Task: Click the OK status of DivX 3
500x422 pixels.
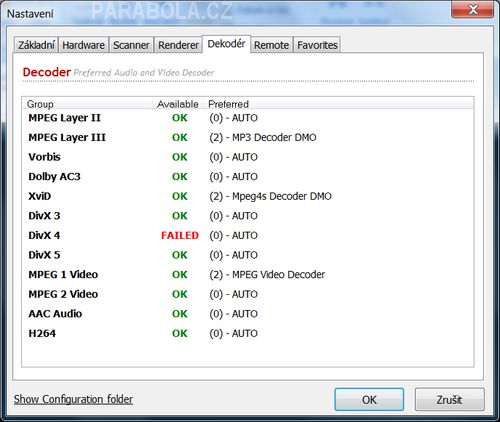Action: [x=180, y=216]
